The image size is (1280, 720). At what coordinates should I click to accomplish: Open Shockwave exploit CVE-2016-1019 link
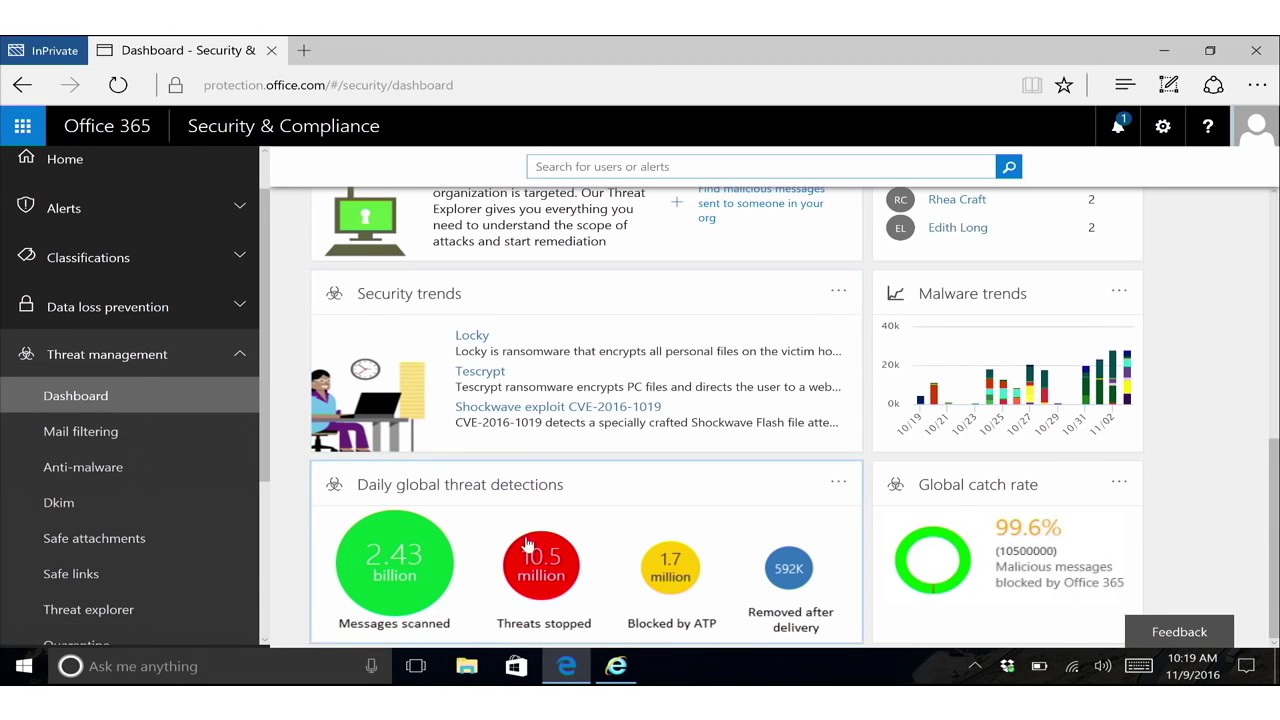[558, 407]
